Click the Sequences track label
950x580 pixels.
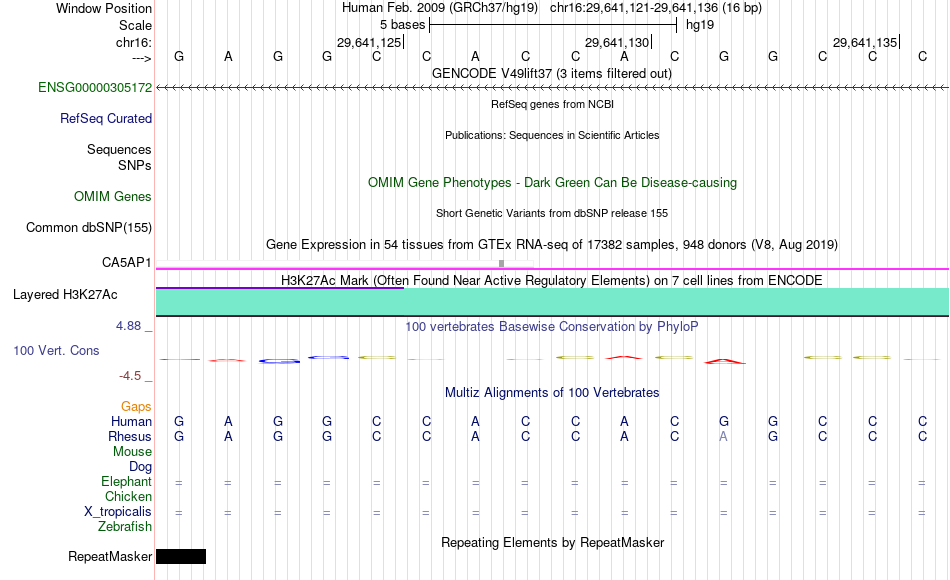119,150
